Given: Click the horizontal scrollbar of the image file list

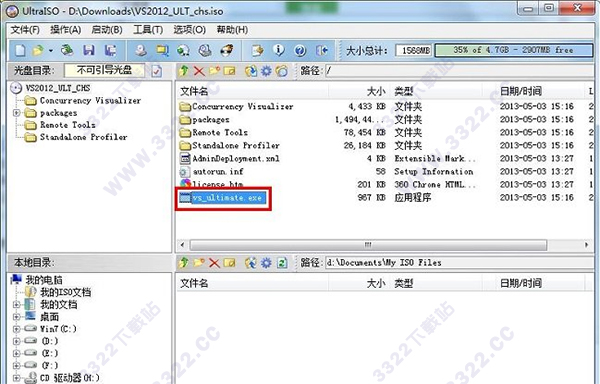Looking at the screenshot, I should (368, 245).
